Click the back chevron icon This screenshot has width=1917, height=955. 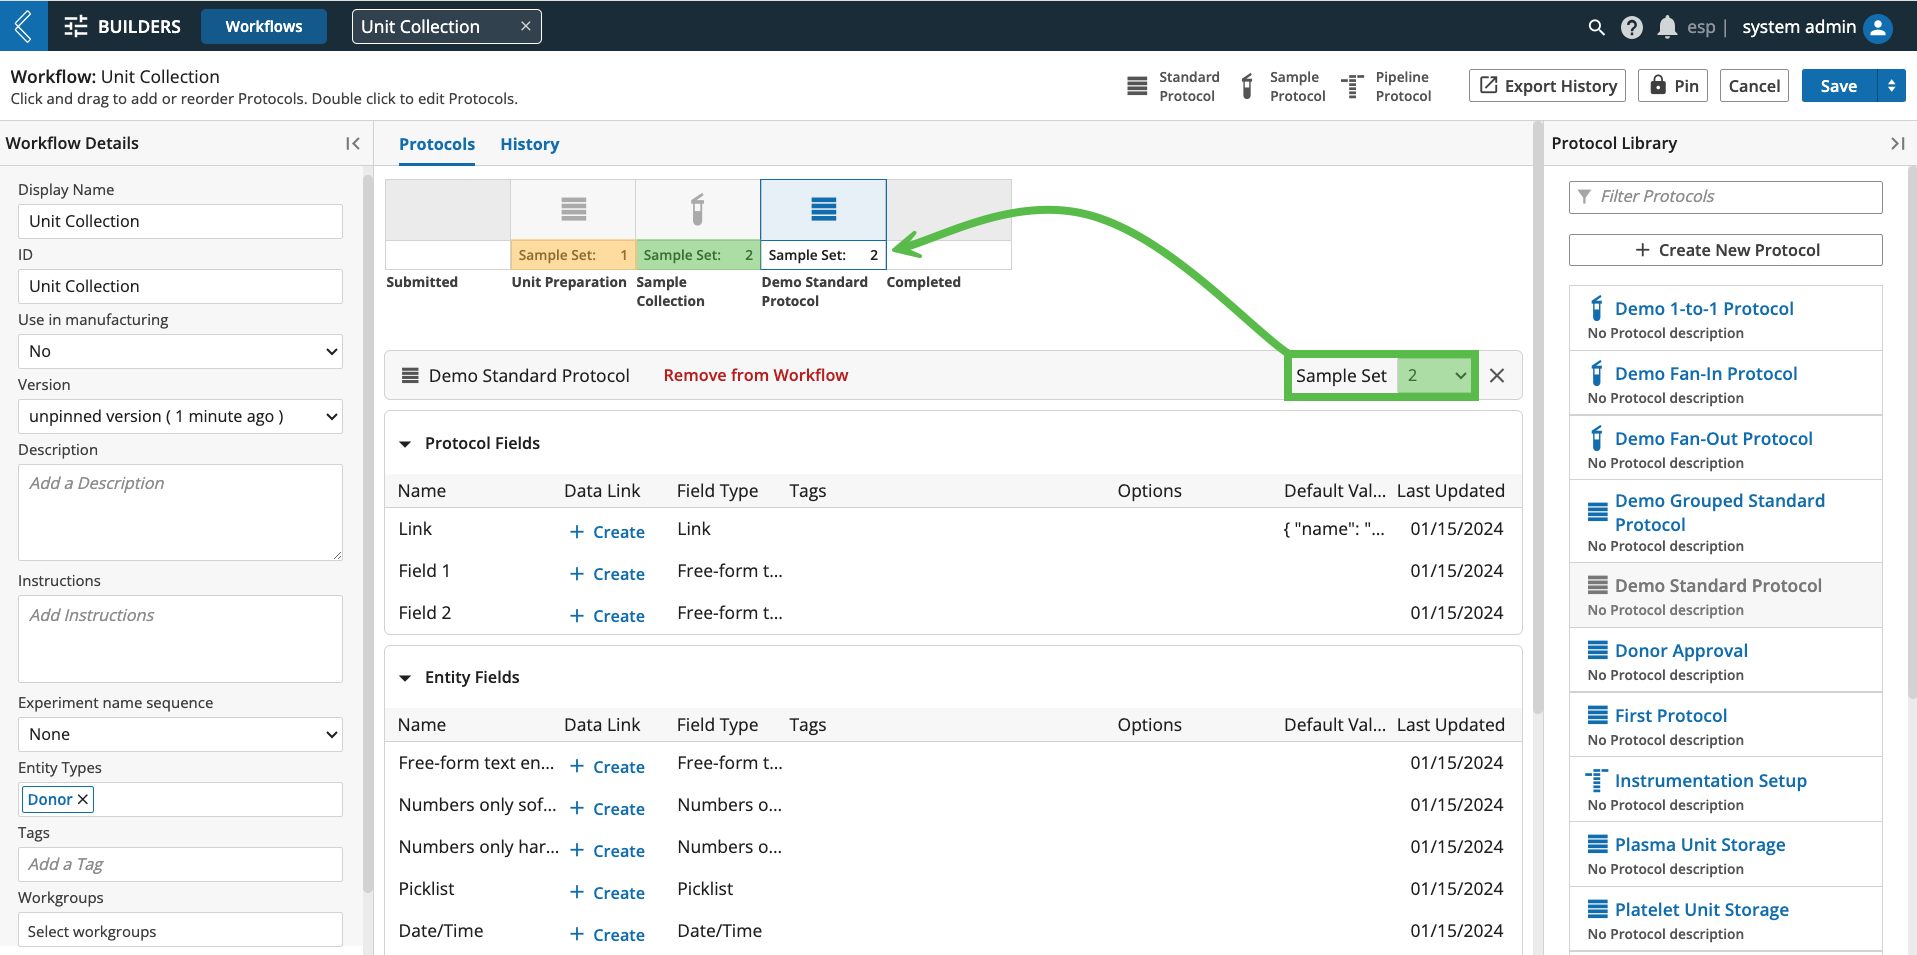pos(23,26)
